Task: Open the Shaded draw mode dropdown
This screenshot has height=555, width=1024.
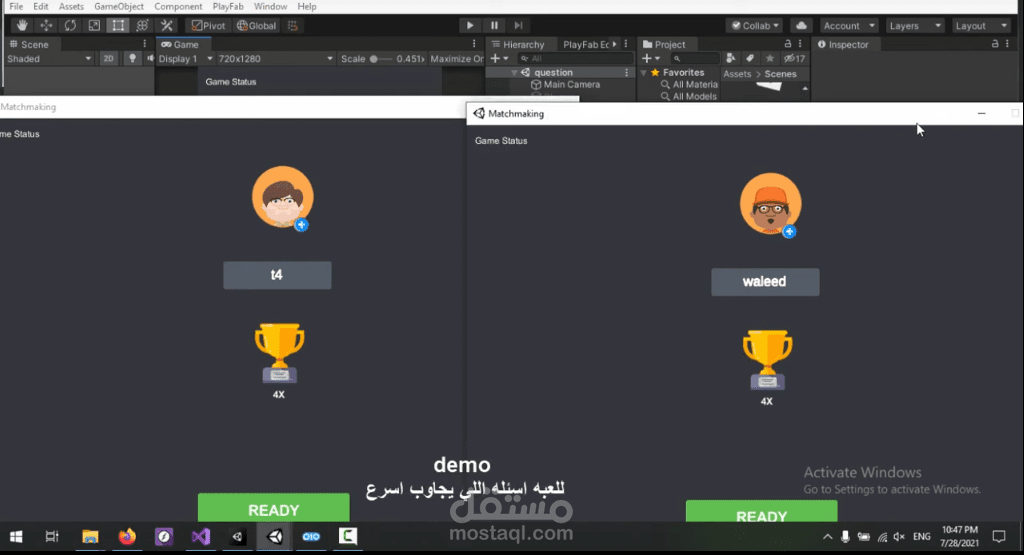Action: tap(48, 58)
